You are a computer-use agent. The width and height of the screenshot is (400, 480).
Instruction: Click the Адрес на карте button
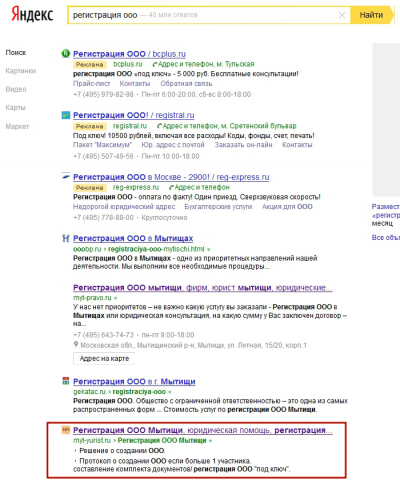tap(104, 359)
